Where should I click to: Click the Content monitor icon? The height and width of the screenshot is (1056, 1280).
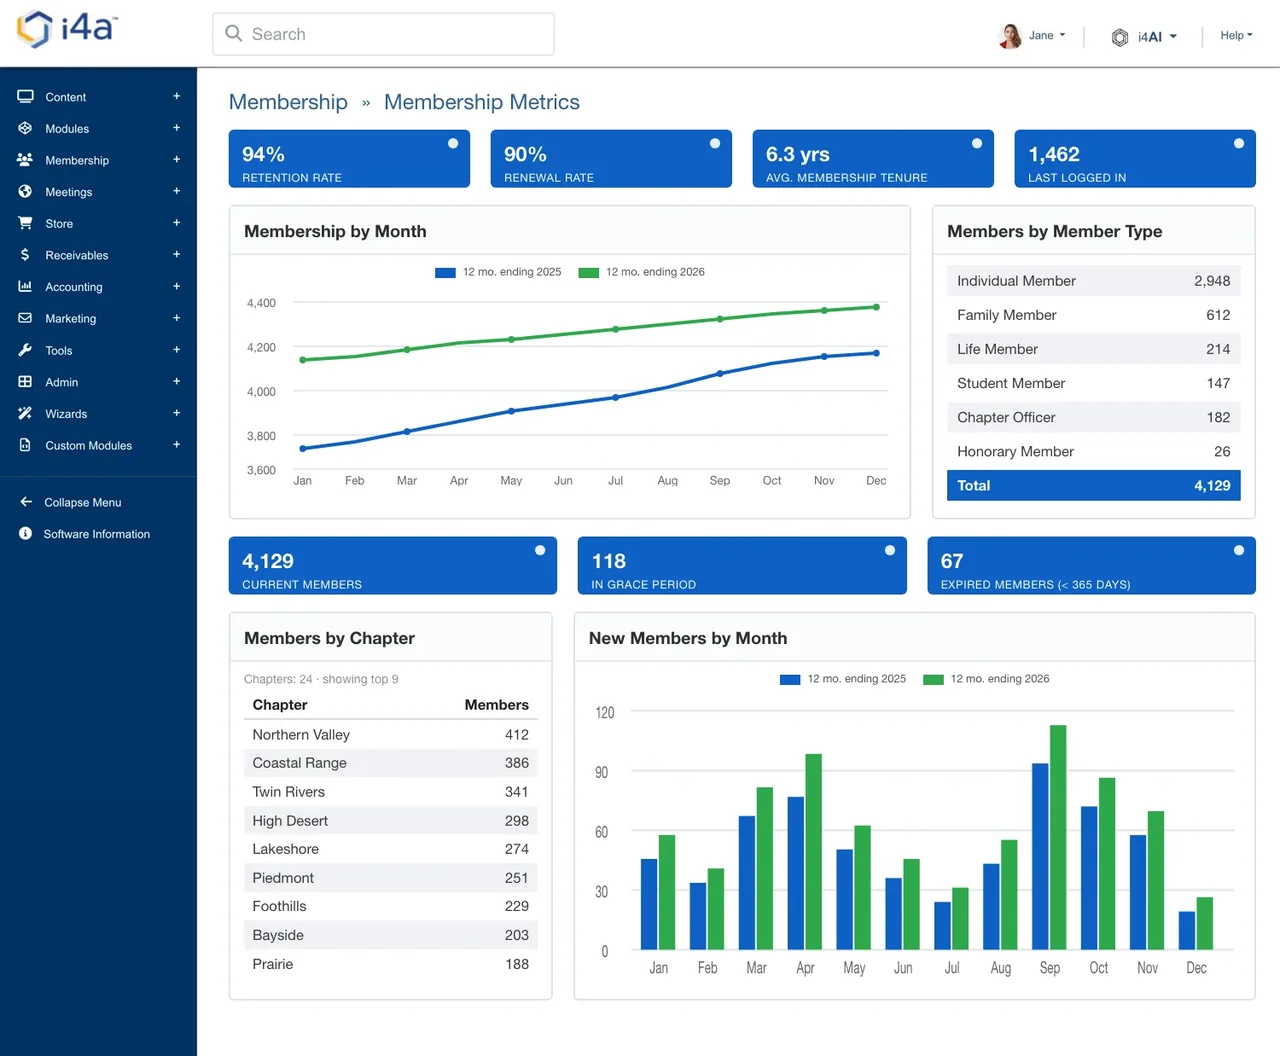pos(25,97)
